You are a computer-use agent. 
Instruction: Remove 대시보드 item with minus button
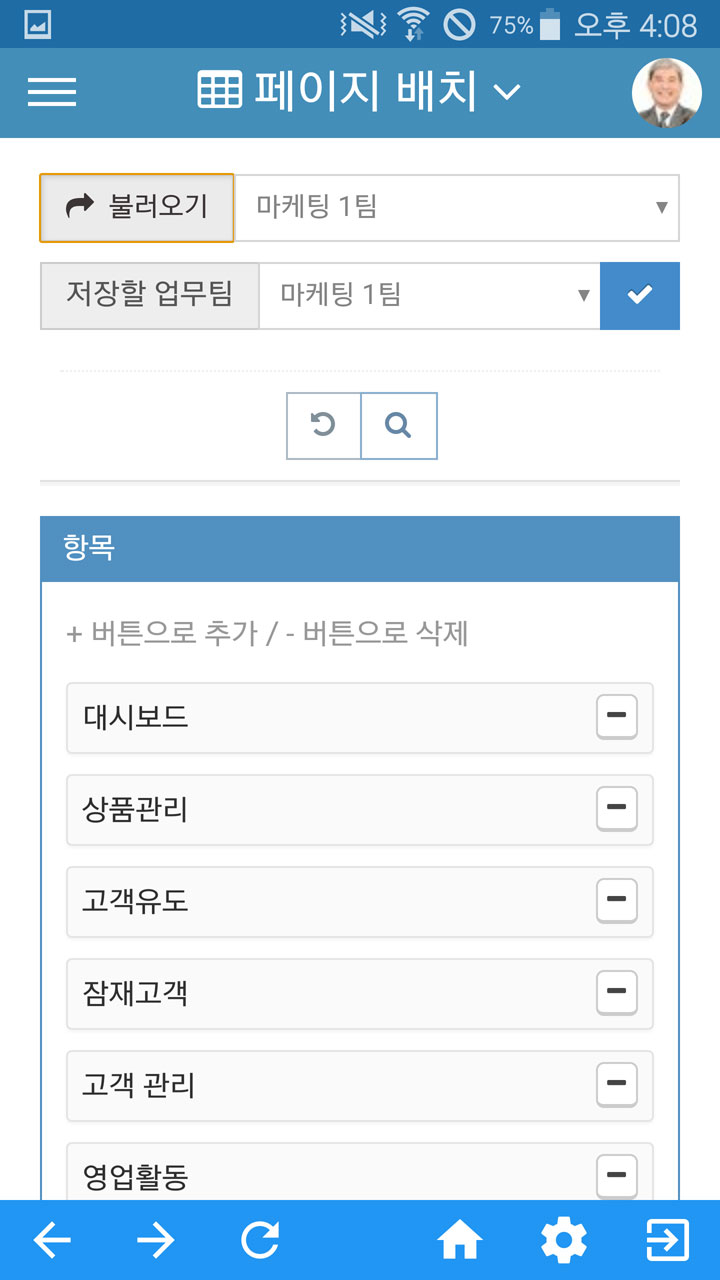tap(617, 717)
